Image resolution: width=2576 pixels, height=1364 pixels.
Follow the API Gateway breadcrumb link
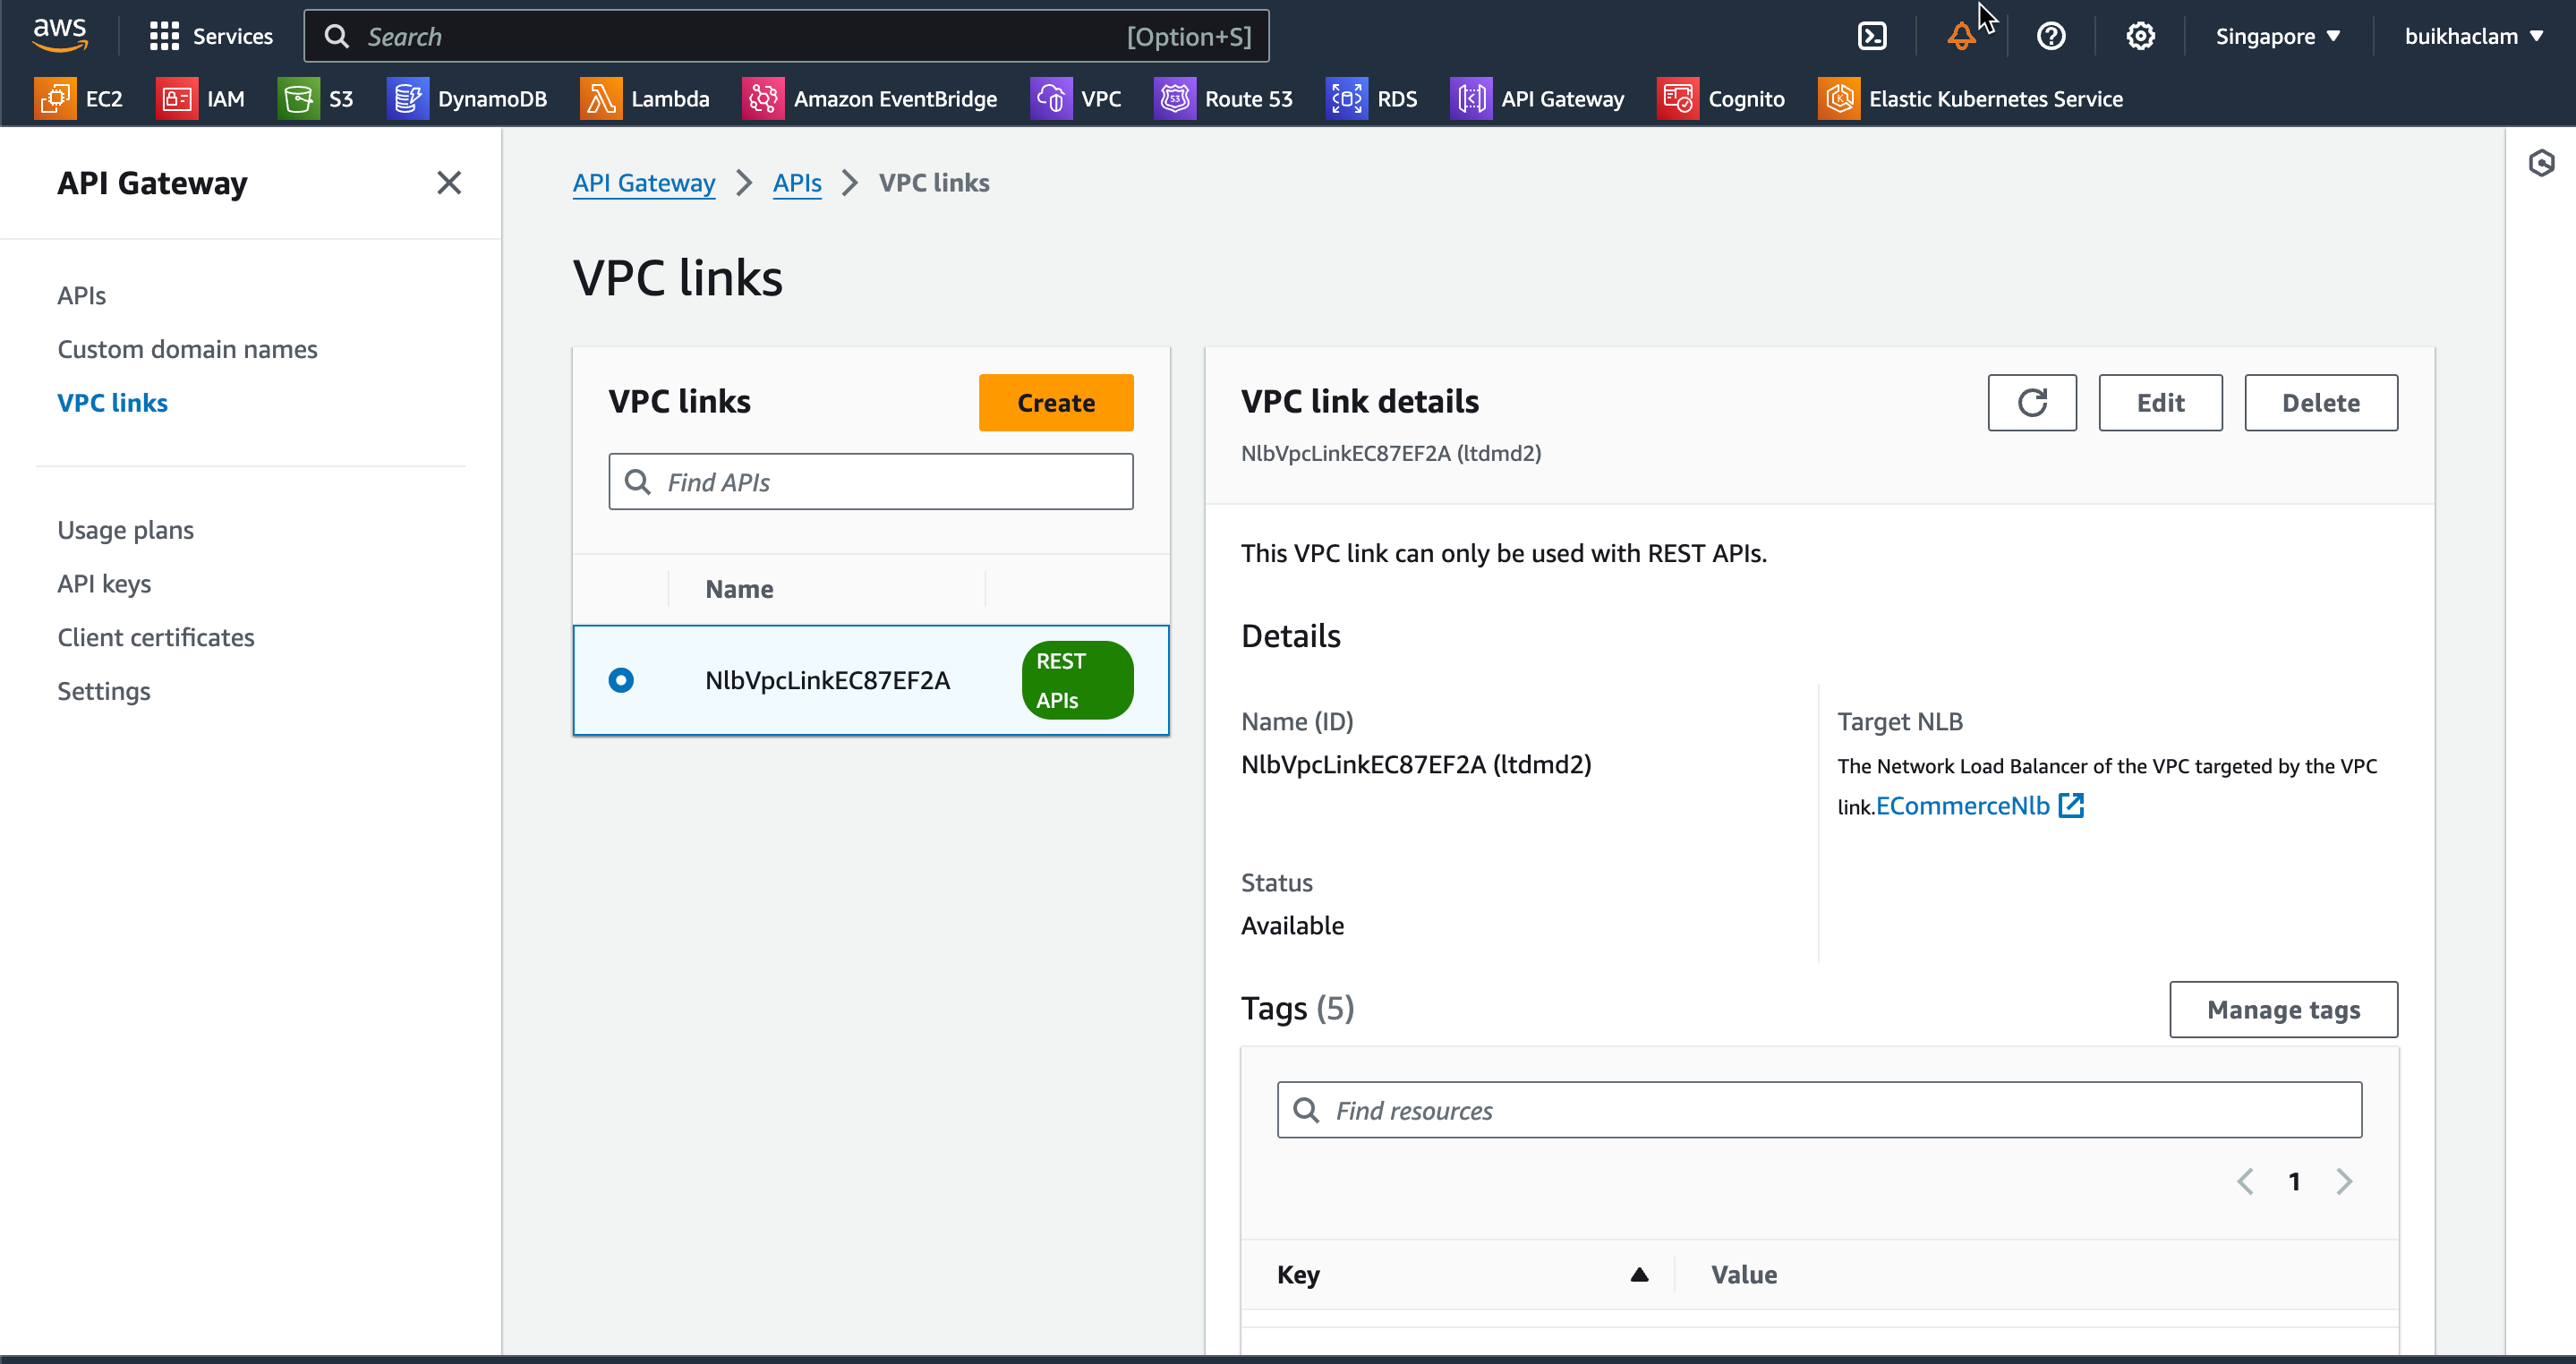click(x=644, y=182)
